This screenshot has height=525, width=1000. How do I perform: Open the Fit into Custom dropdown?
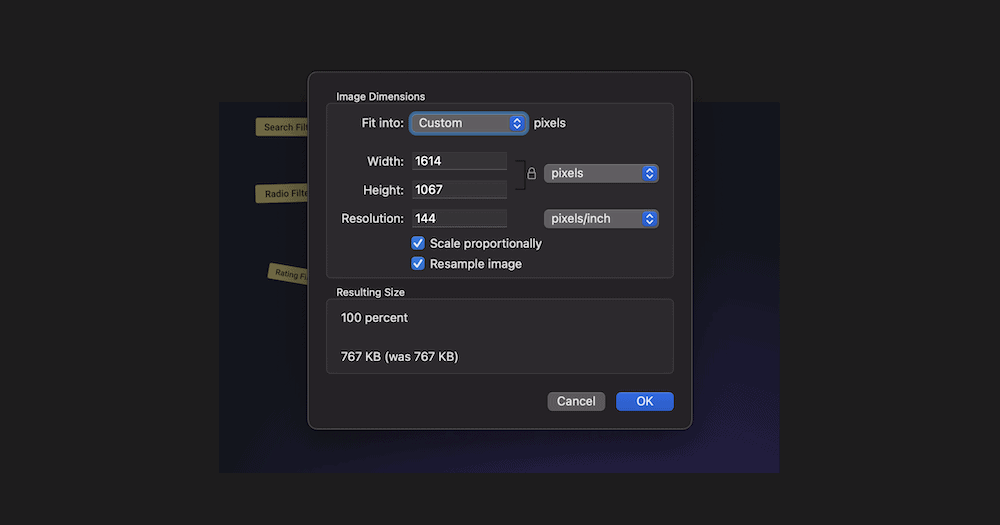coord(469,123)
